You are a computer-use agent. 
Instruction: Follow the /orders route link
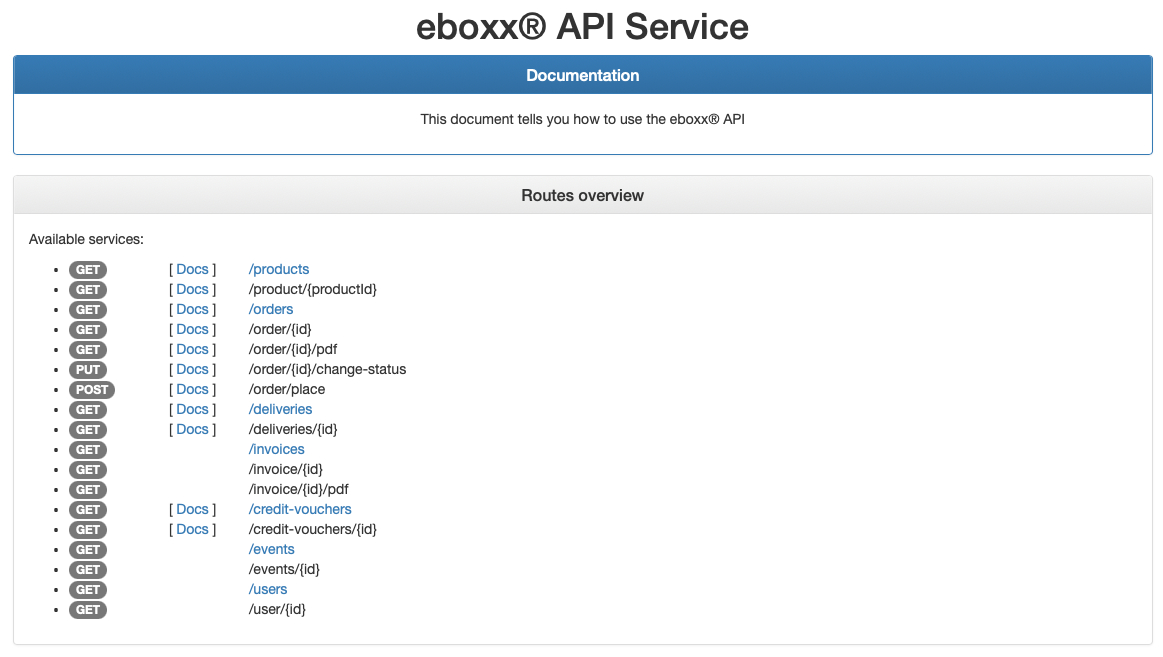tap(271, 309)
